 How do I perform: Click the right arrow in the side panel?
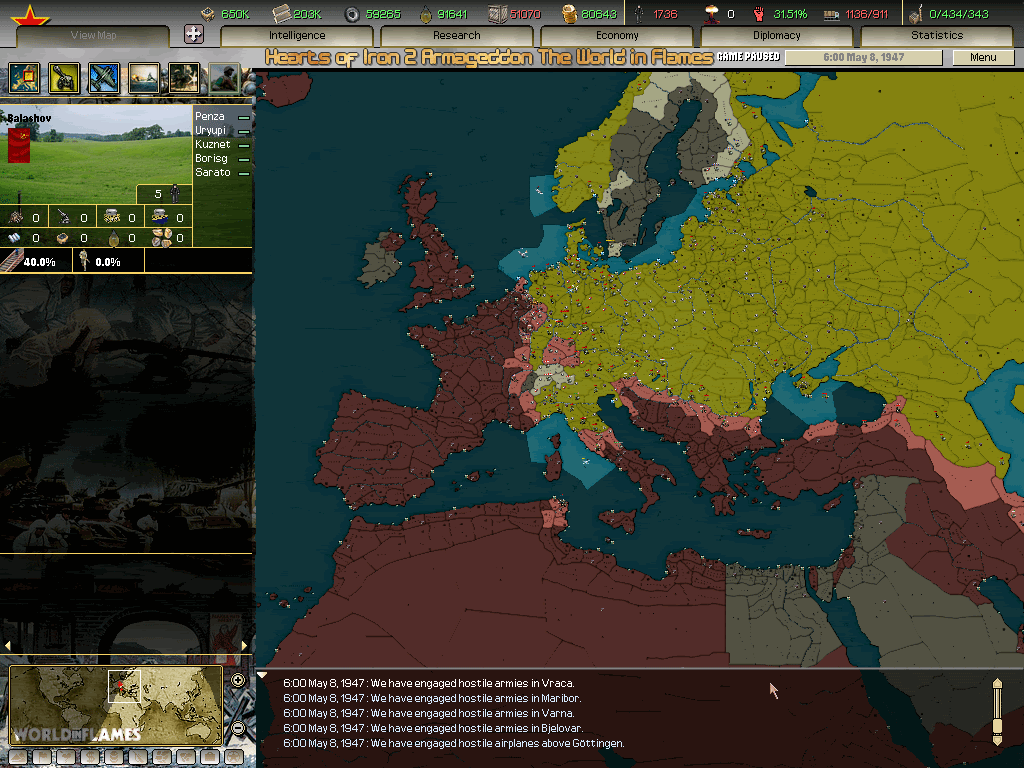(244, 645)
